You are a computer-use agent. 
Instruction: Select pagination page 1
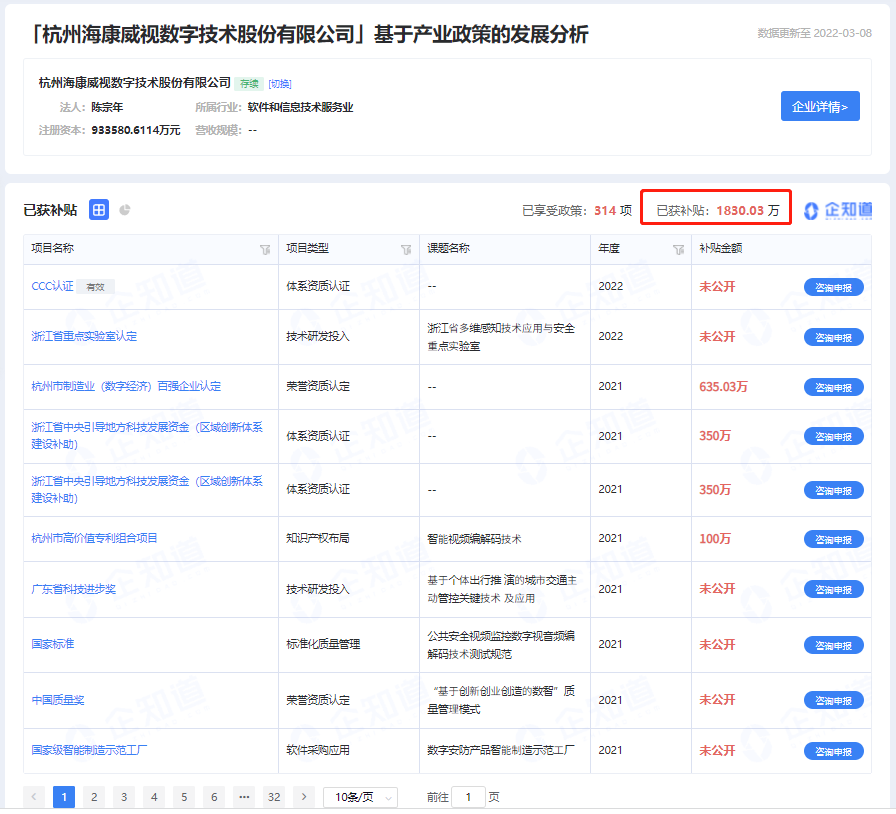[x=64, y=796]
